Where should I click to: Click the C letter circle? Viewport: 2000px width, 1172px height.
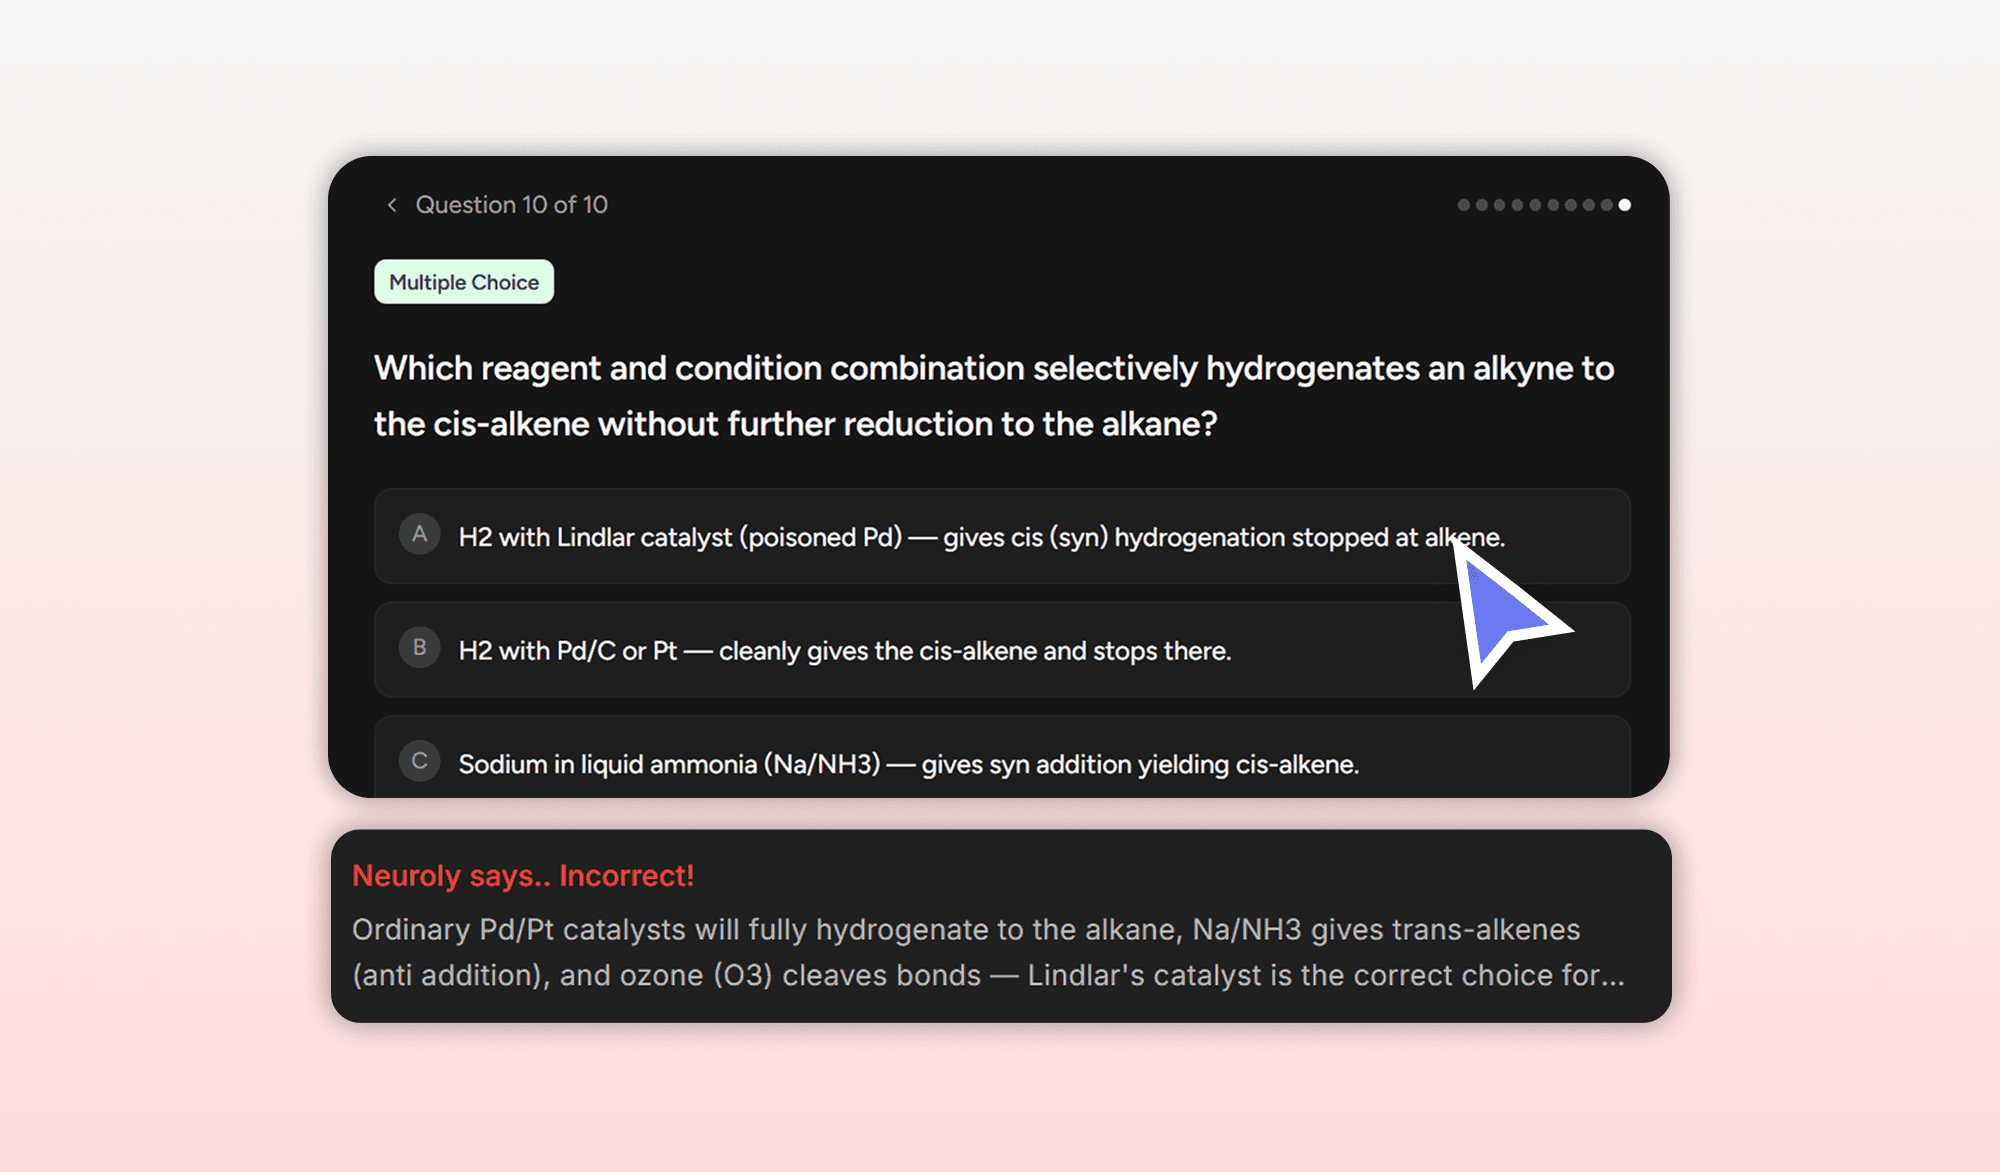pos(420,761)
